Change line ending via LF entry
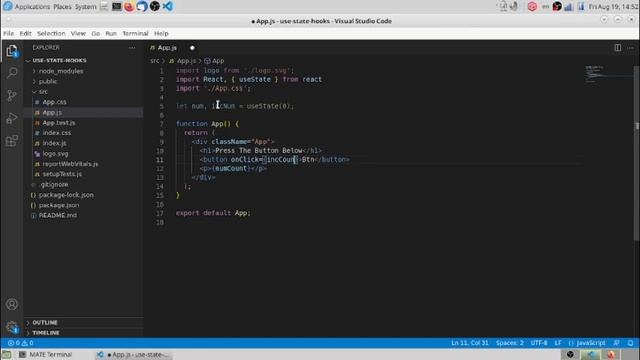Image resolution: width=640 pixels, height=360 pixels. 558,343
